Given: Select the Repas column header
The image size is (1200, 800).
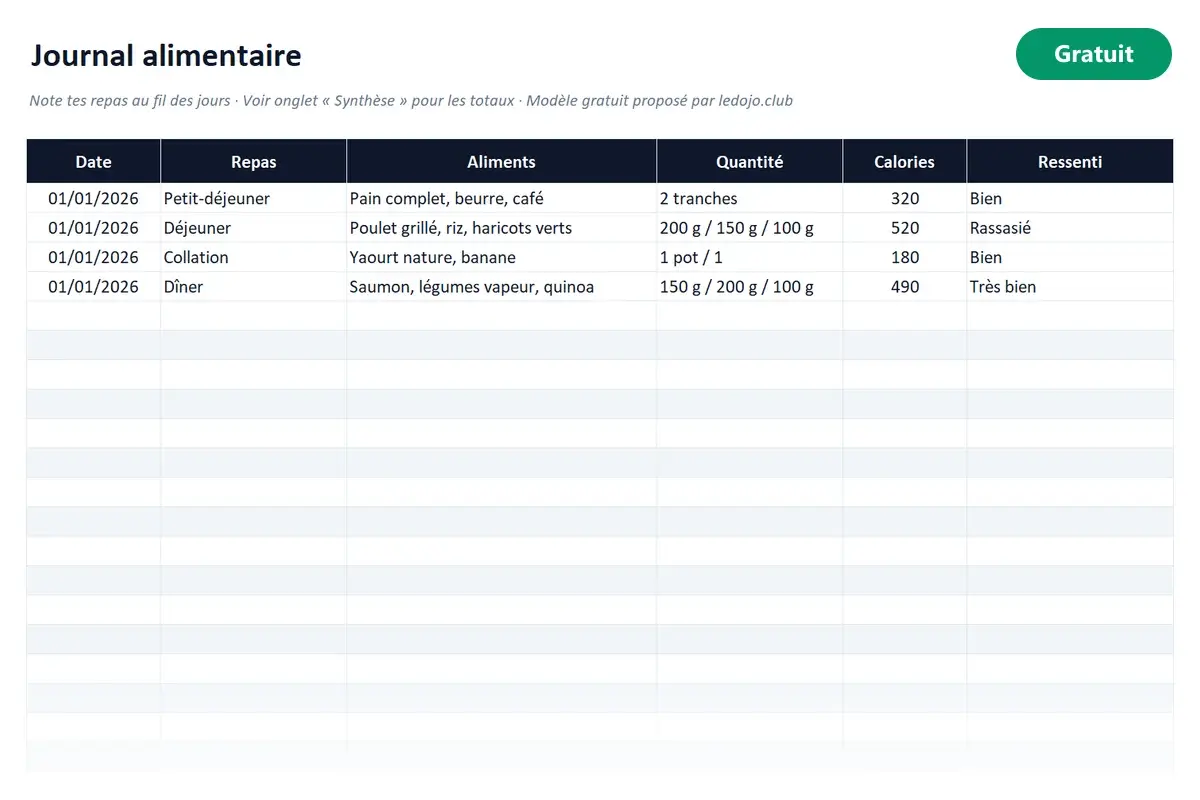Looking at the screenshot, I should (x=254, y=162).
